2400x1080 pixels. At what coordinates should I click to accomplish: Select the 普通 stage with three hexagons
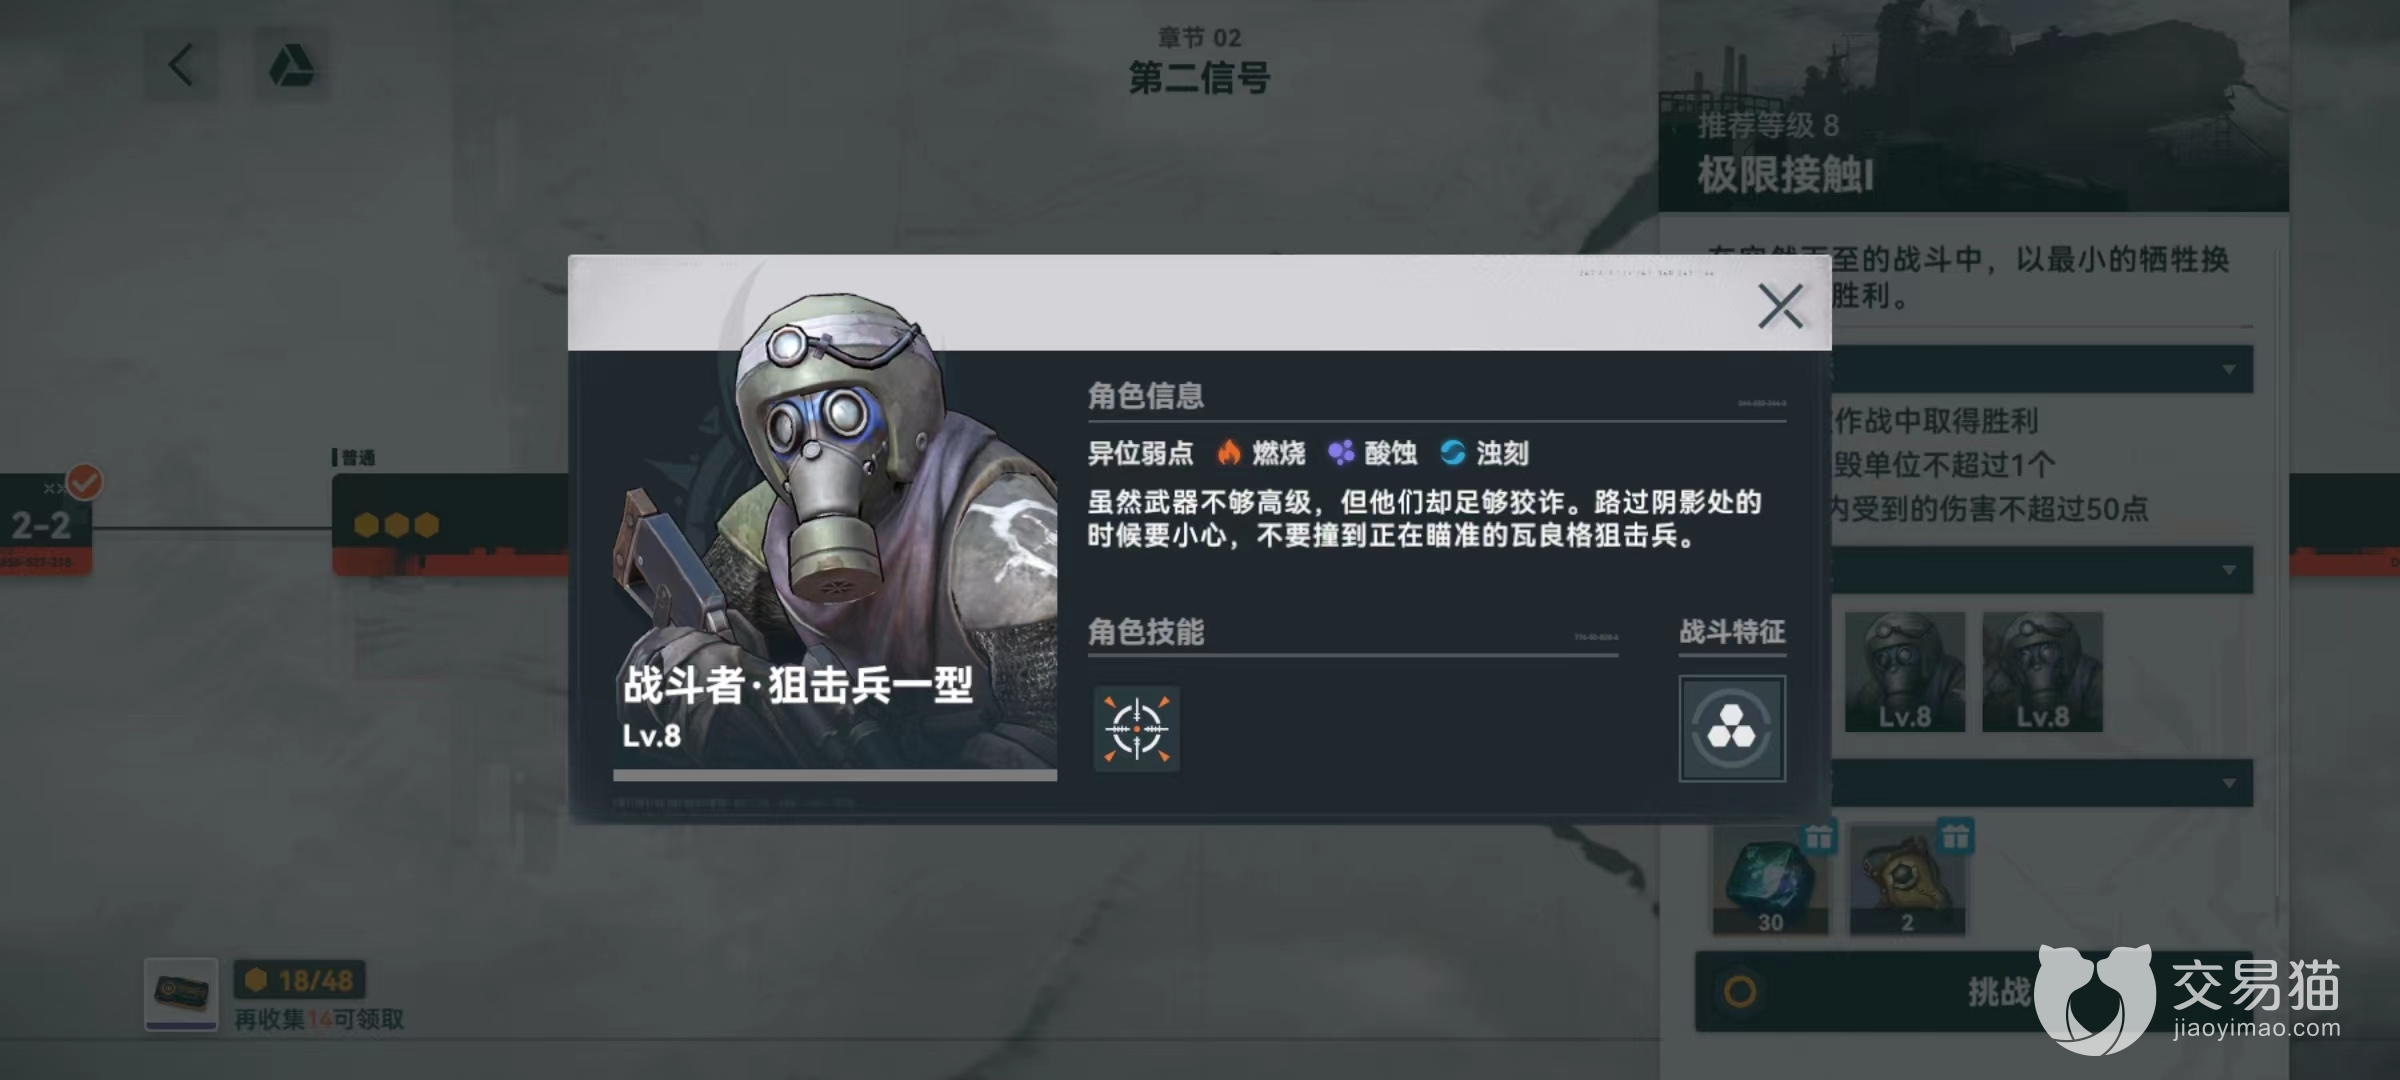coord(450,524)
